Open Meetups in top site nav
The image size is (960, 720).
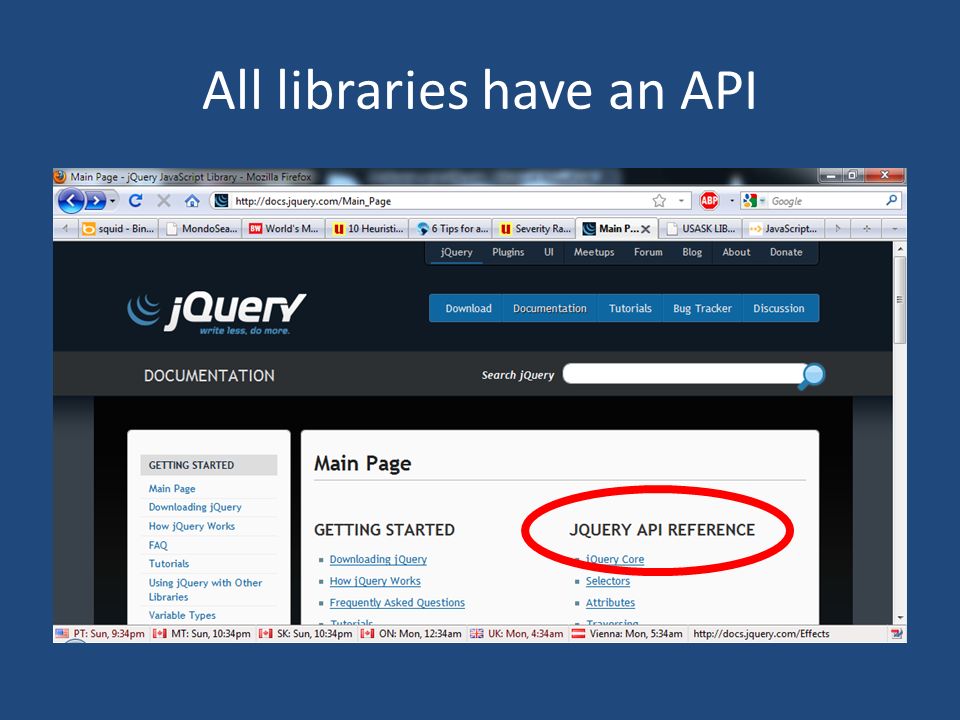(x=594, y=252)
